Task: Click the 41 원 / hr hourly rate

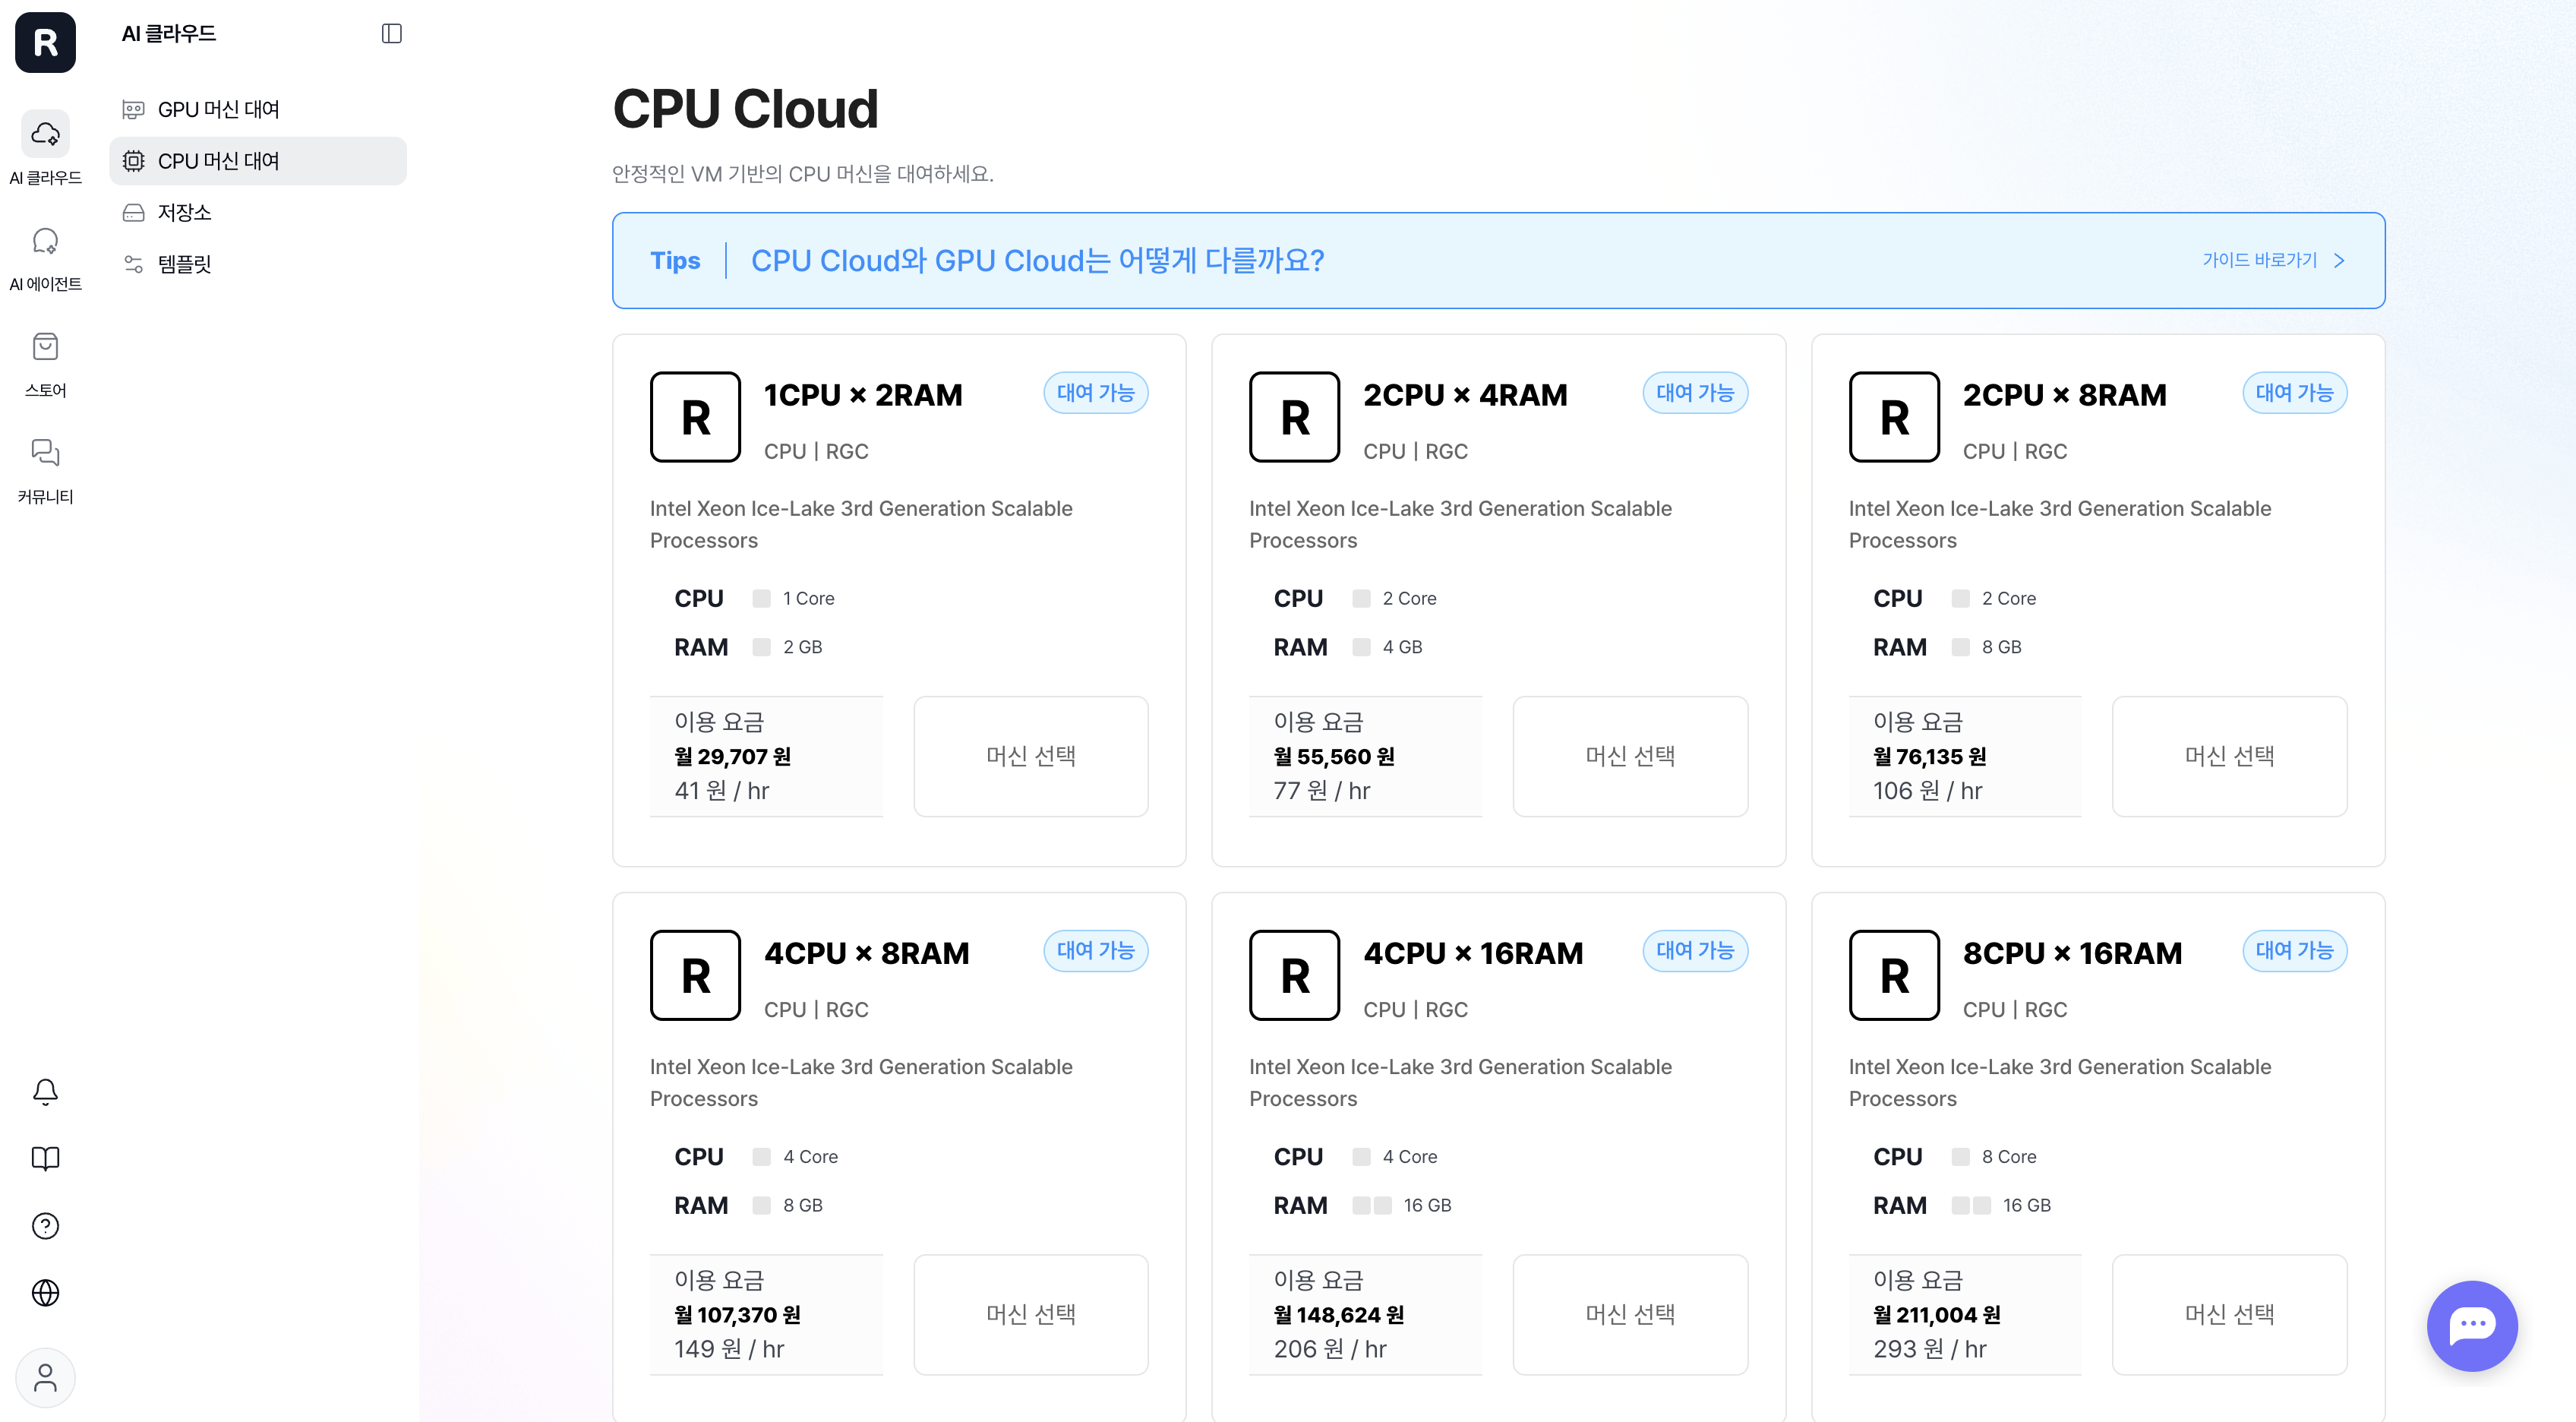Action: coord(721,791)
